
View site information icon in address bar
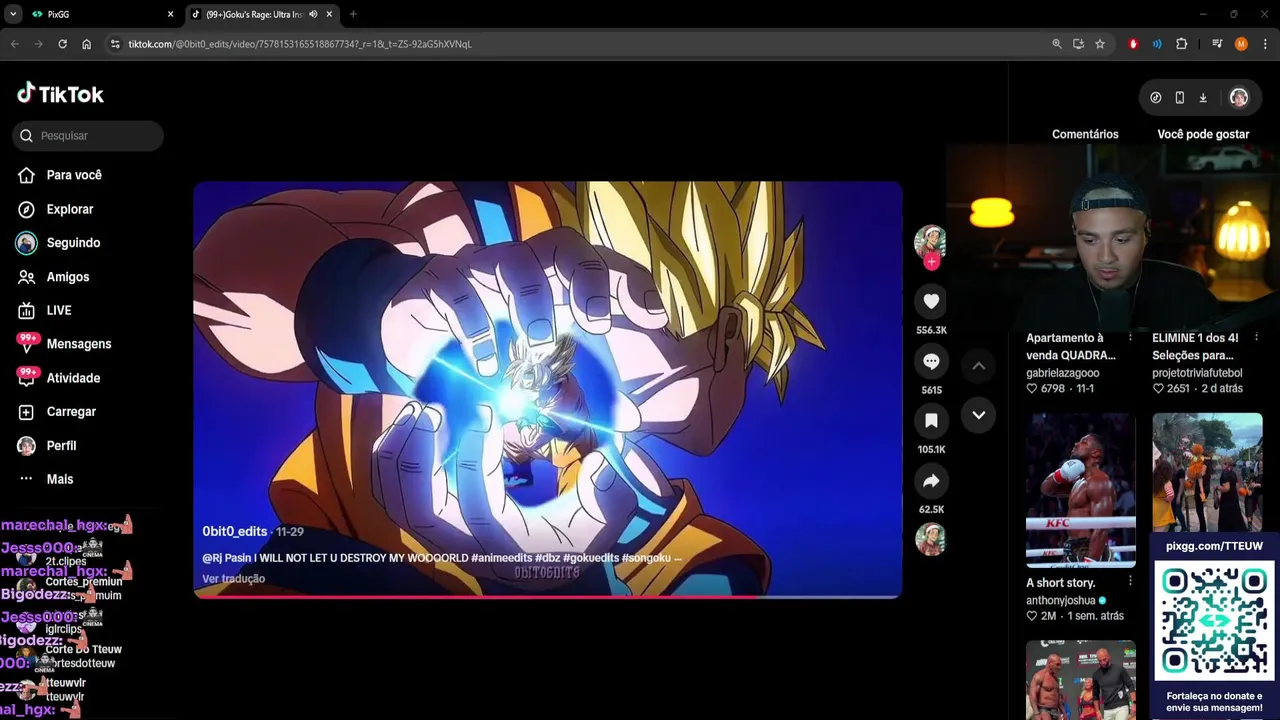(x=115, y=44)
